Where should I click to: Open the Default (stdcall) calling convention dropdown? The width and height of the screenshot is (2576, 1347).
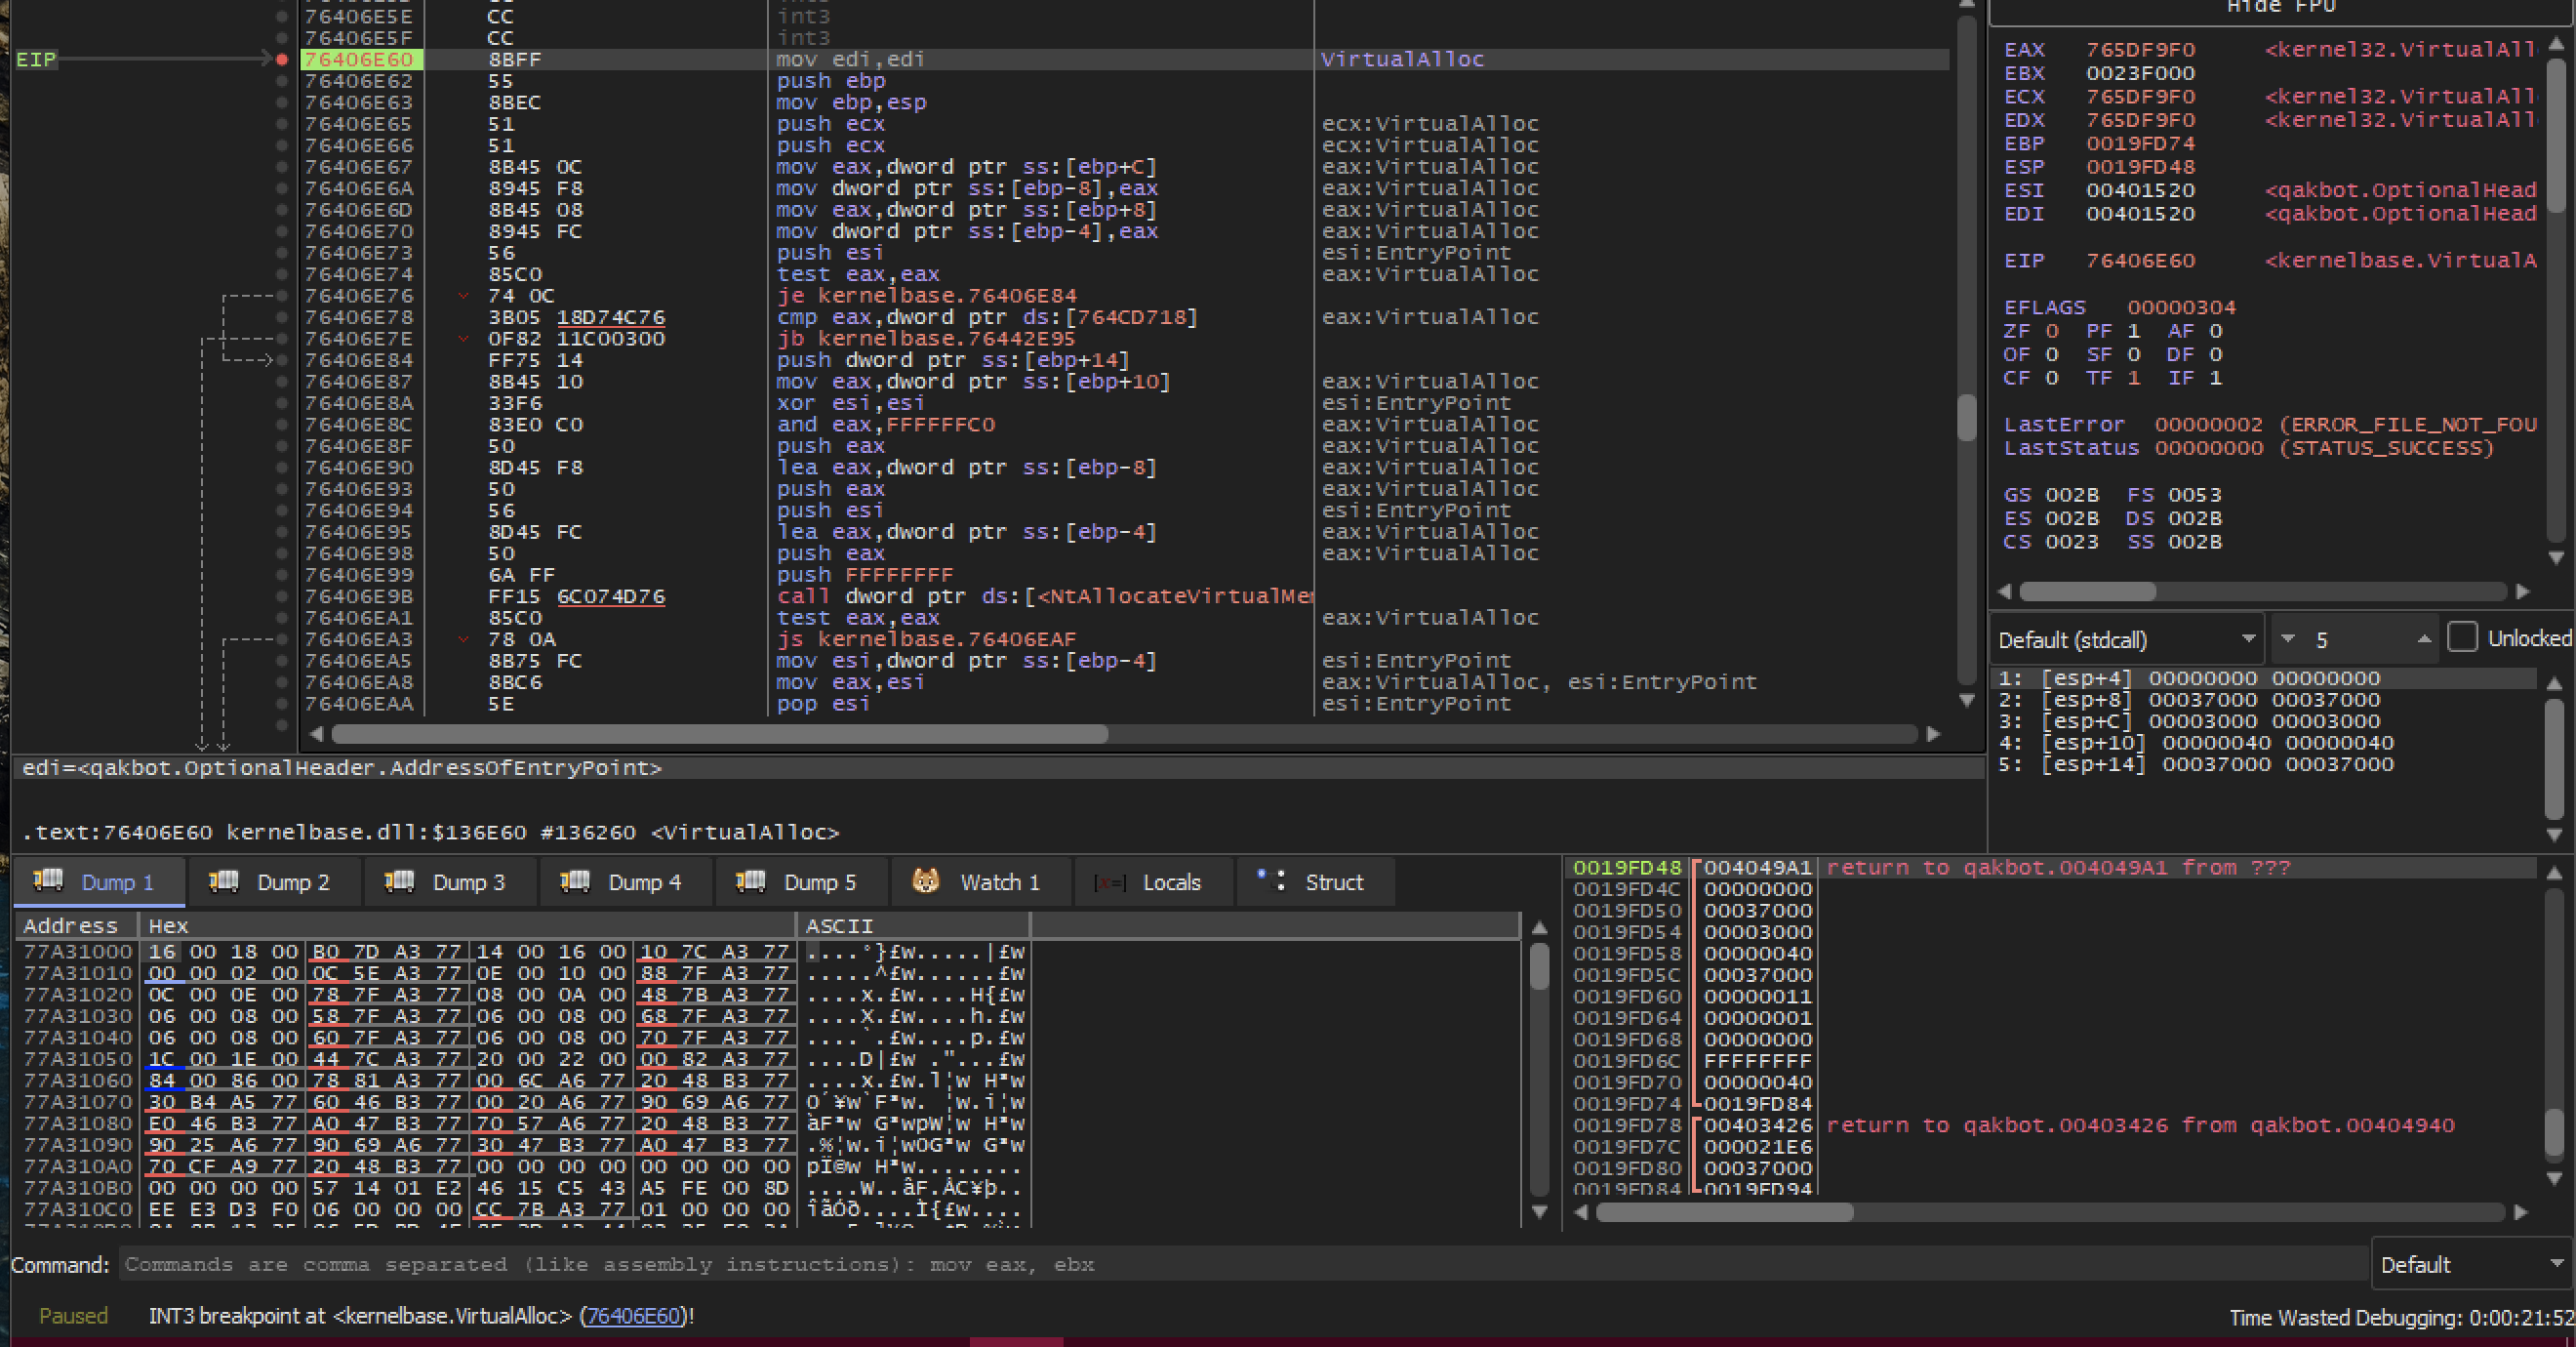pyautogui.click(x=2127, y=639)
